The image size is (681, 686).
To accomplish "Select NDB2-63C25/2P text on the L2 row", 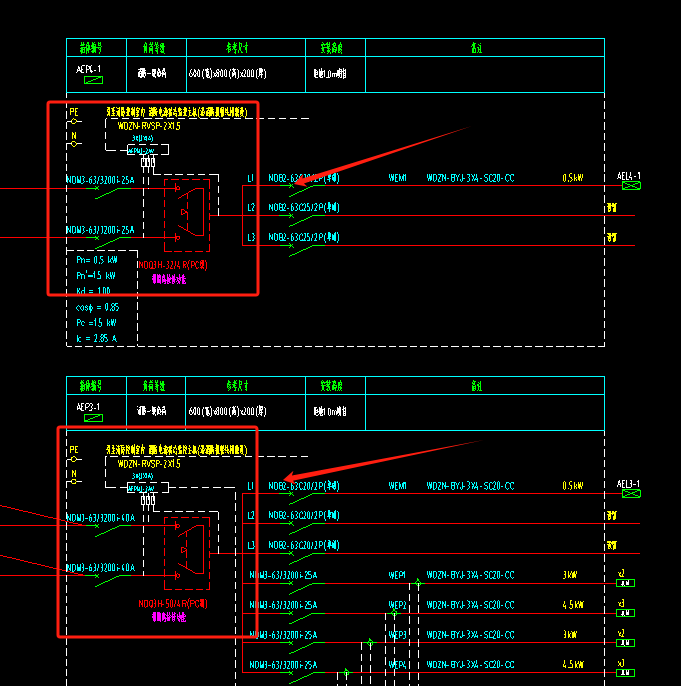I will point(304,207).
